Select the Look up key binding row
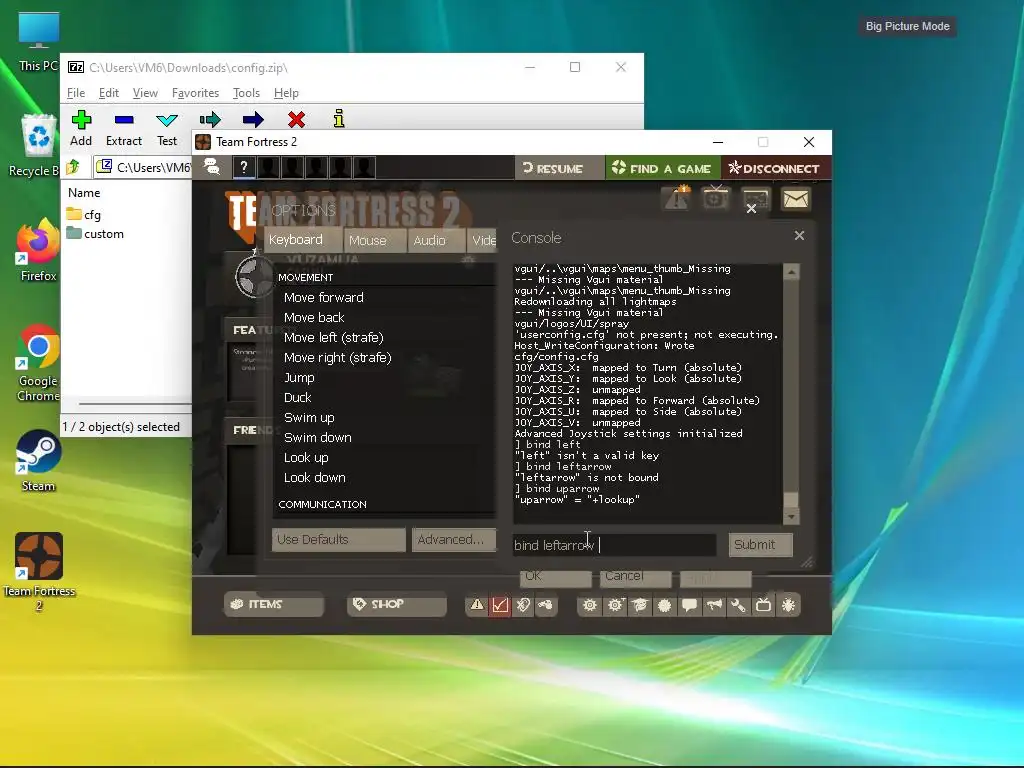1024x768 pixels. [x=384, y=458]
